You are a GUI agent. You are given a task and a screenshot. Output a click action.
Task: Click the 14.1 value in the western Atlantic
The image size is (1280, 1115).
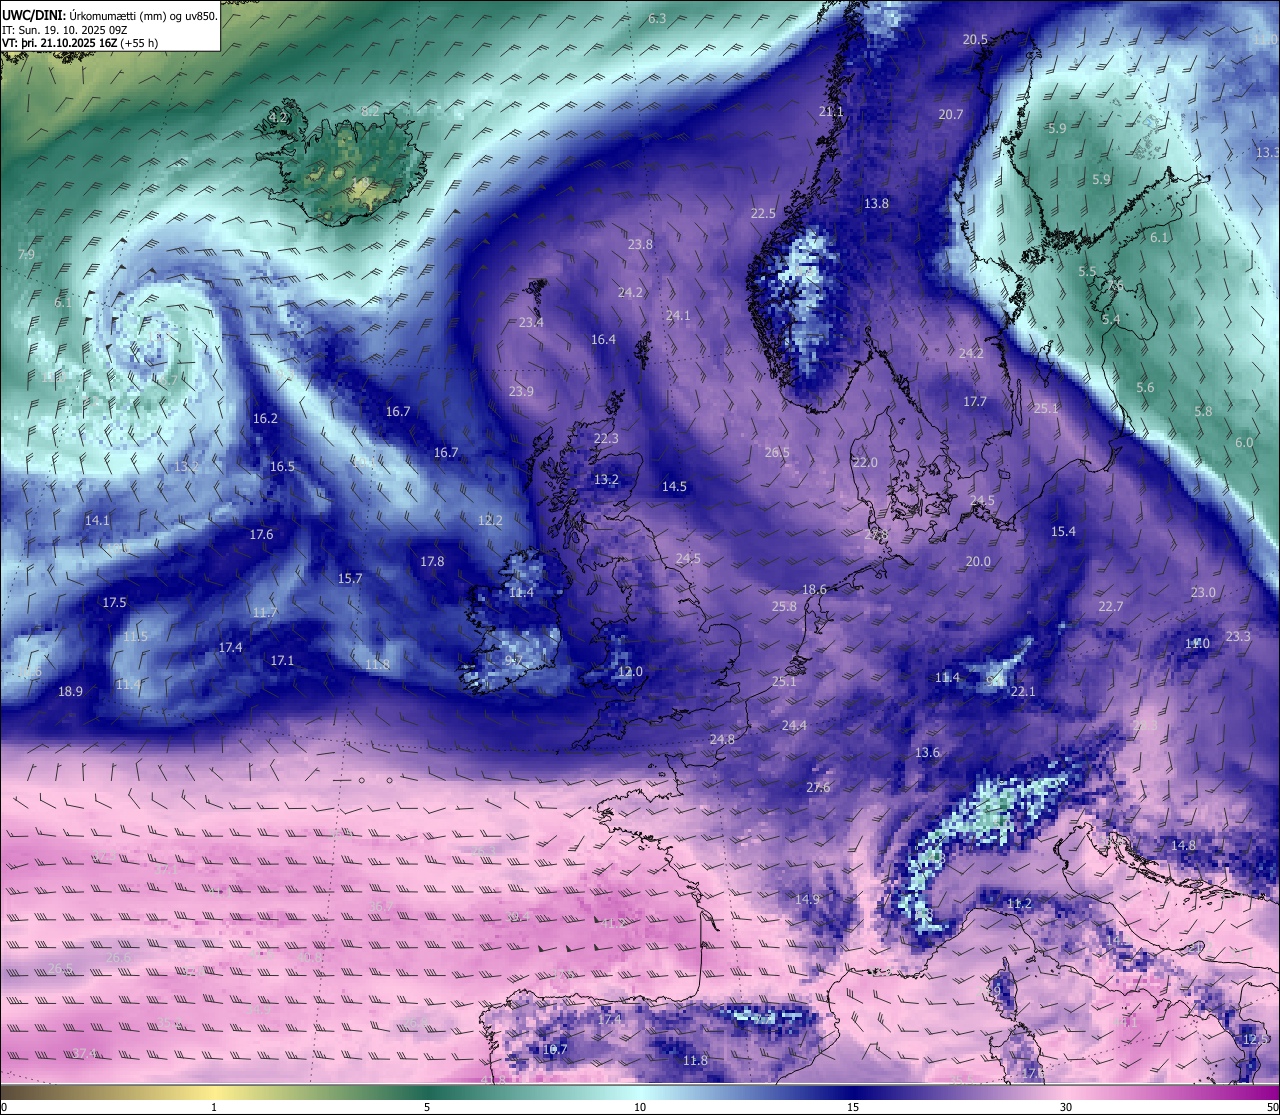tap(97, 520)
